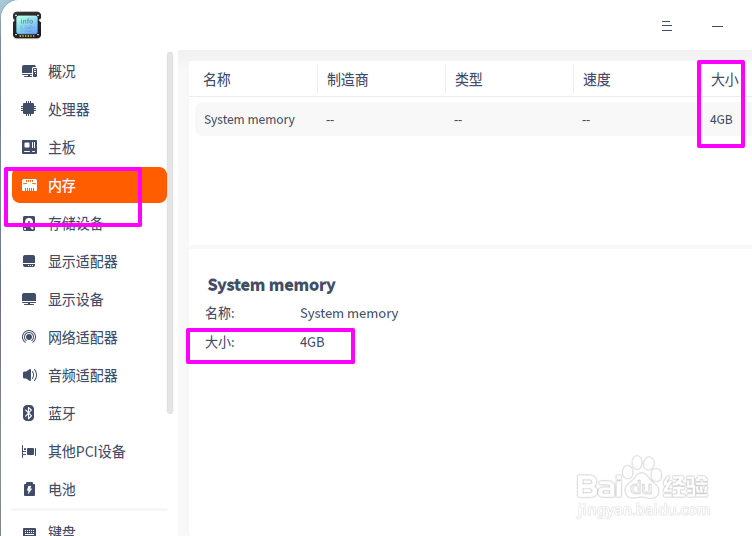Click the 电池 battery icon

tap(29, 489)
